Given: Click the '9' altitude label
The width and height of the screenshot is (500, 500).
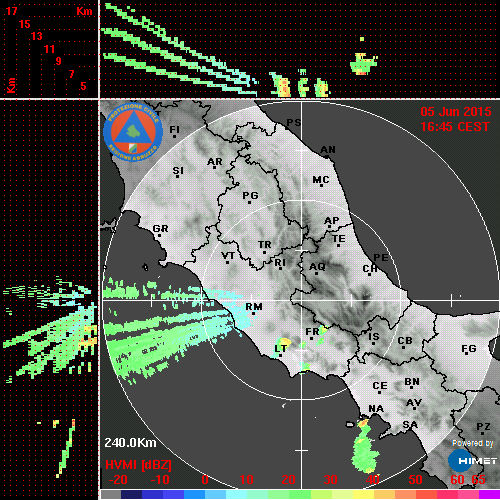Looking at the screenshot, I should tap(59, 61).
